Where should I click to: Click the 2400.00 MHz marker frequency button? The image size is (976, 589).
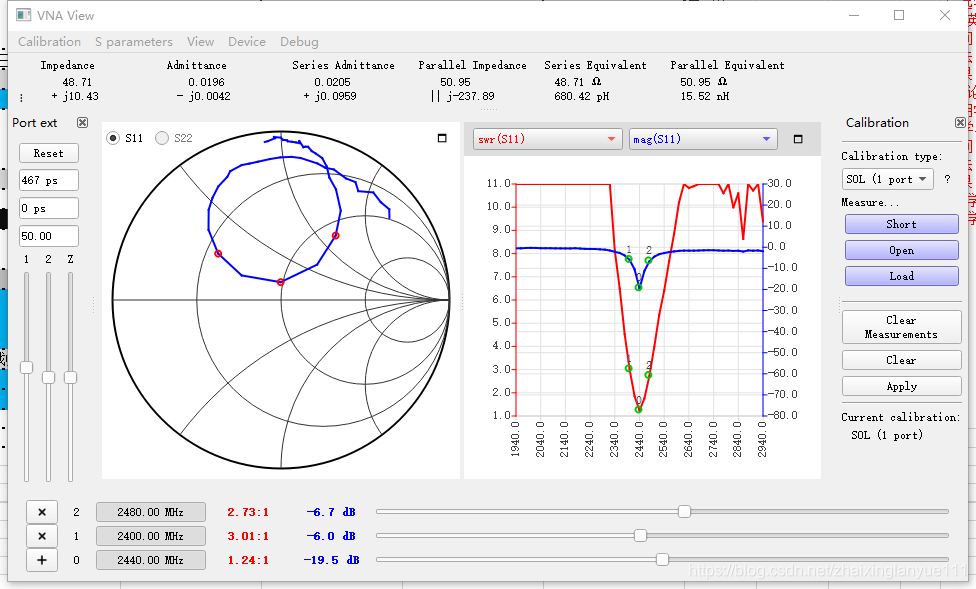pyautogui.click(x=151, y=536)
